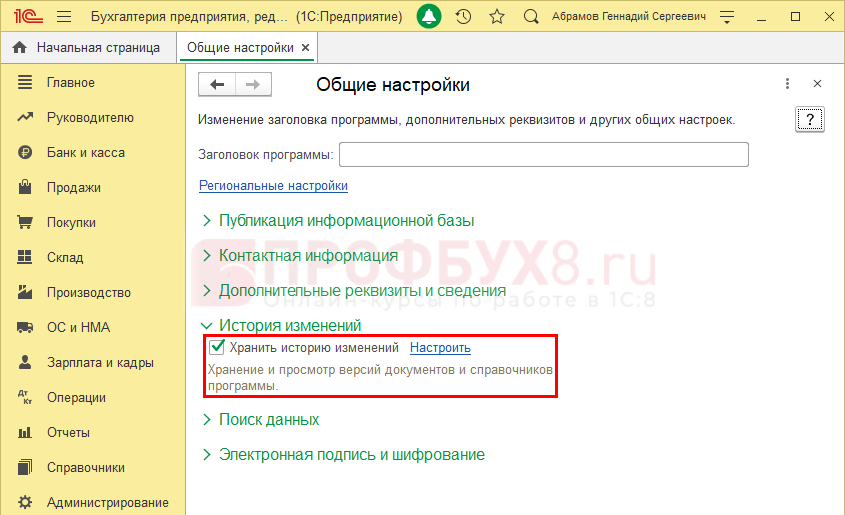Screen dimensions: 845x515
Task: Click the Производство factory icon
Action: pyautogui.click(x=25, y=292)
